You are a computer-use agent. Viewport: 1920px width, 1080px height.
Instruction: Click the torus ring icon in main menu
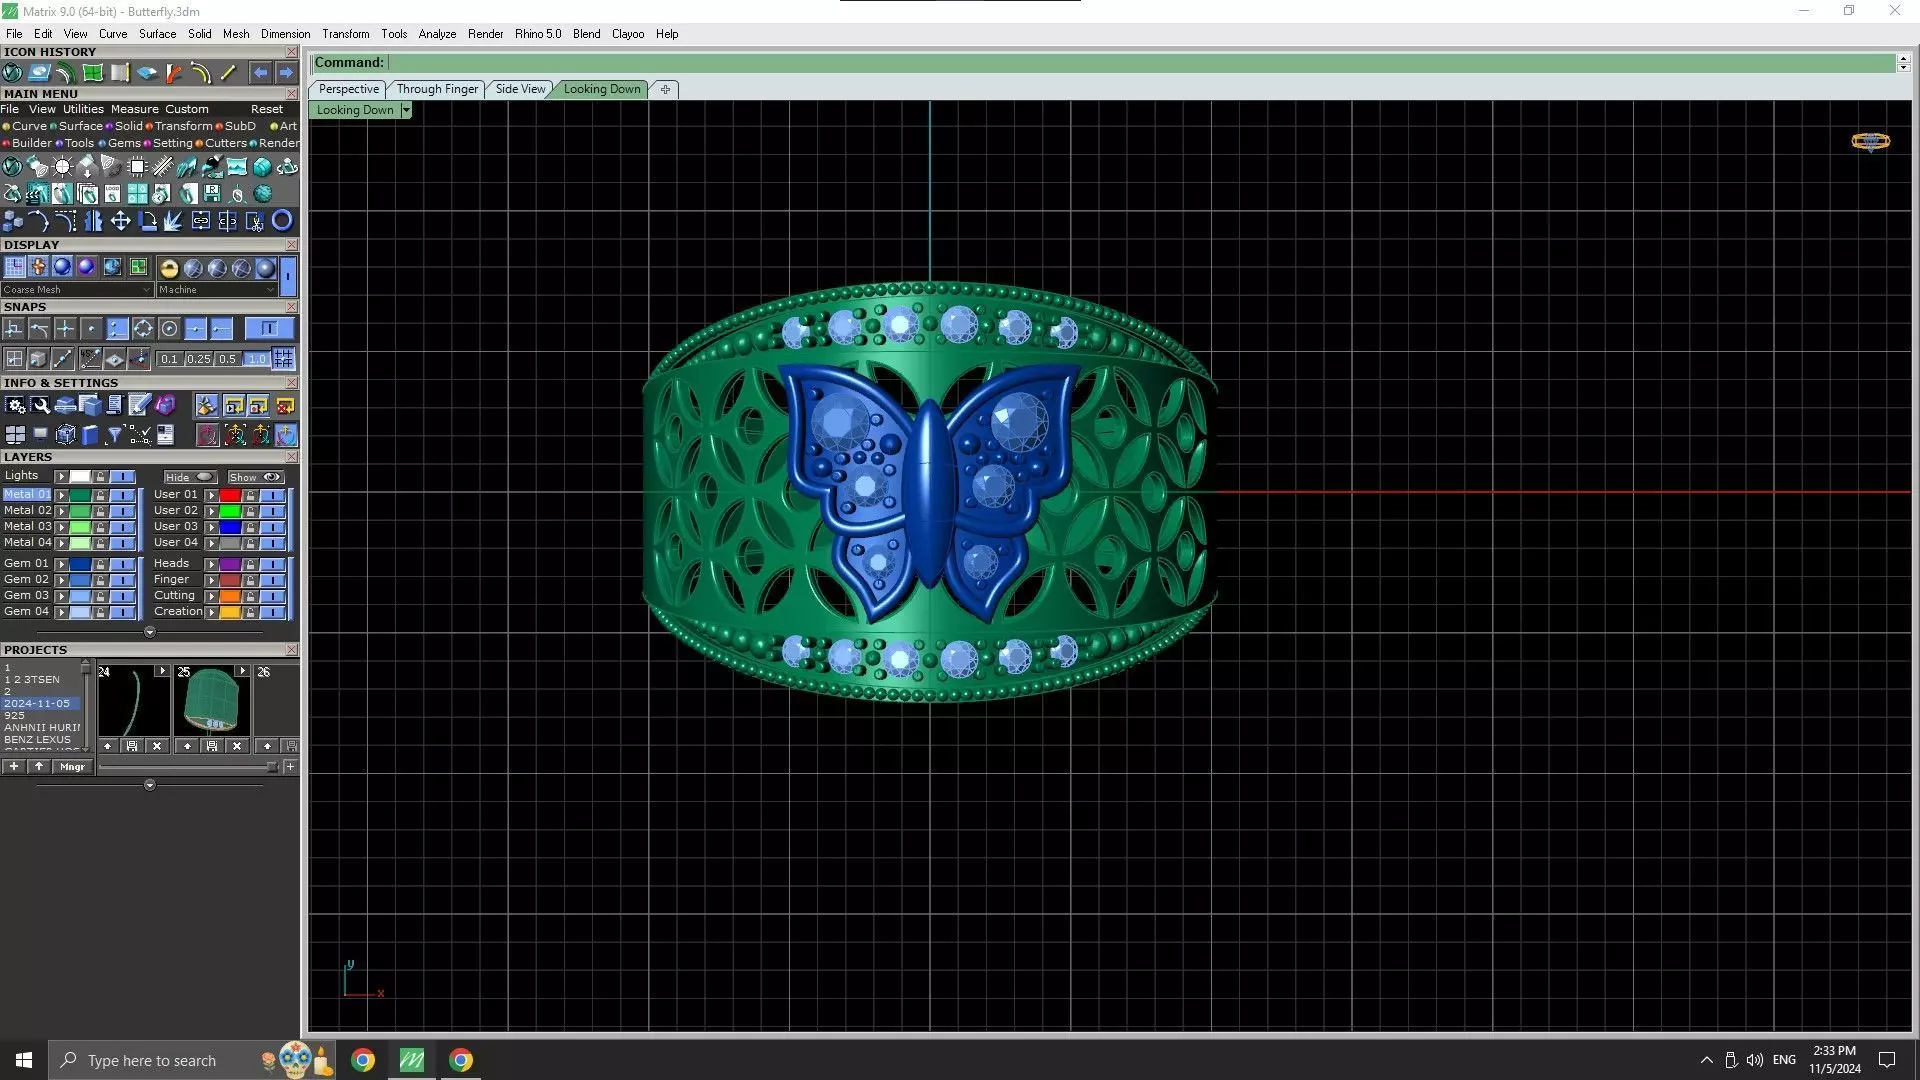pyautogui.click(x=282, y=221)
